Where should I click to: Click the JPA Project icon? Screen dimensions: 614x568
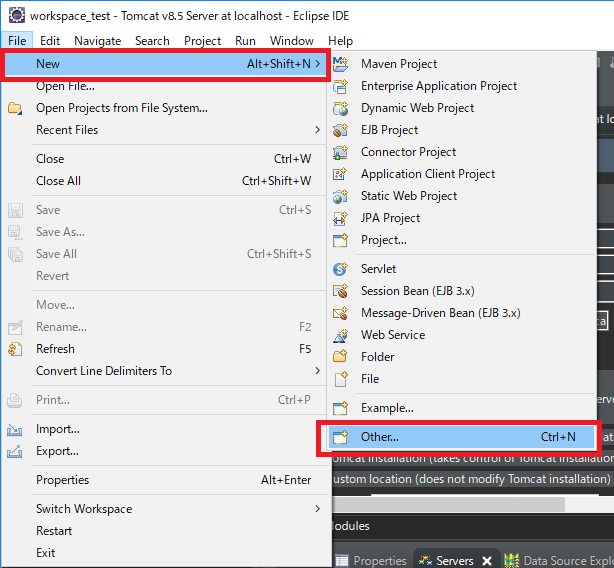[x=340, y=218]
